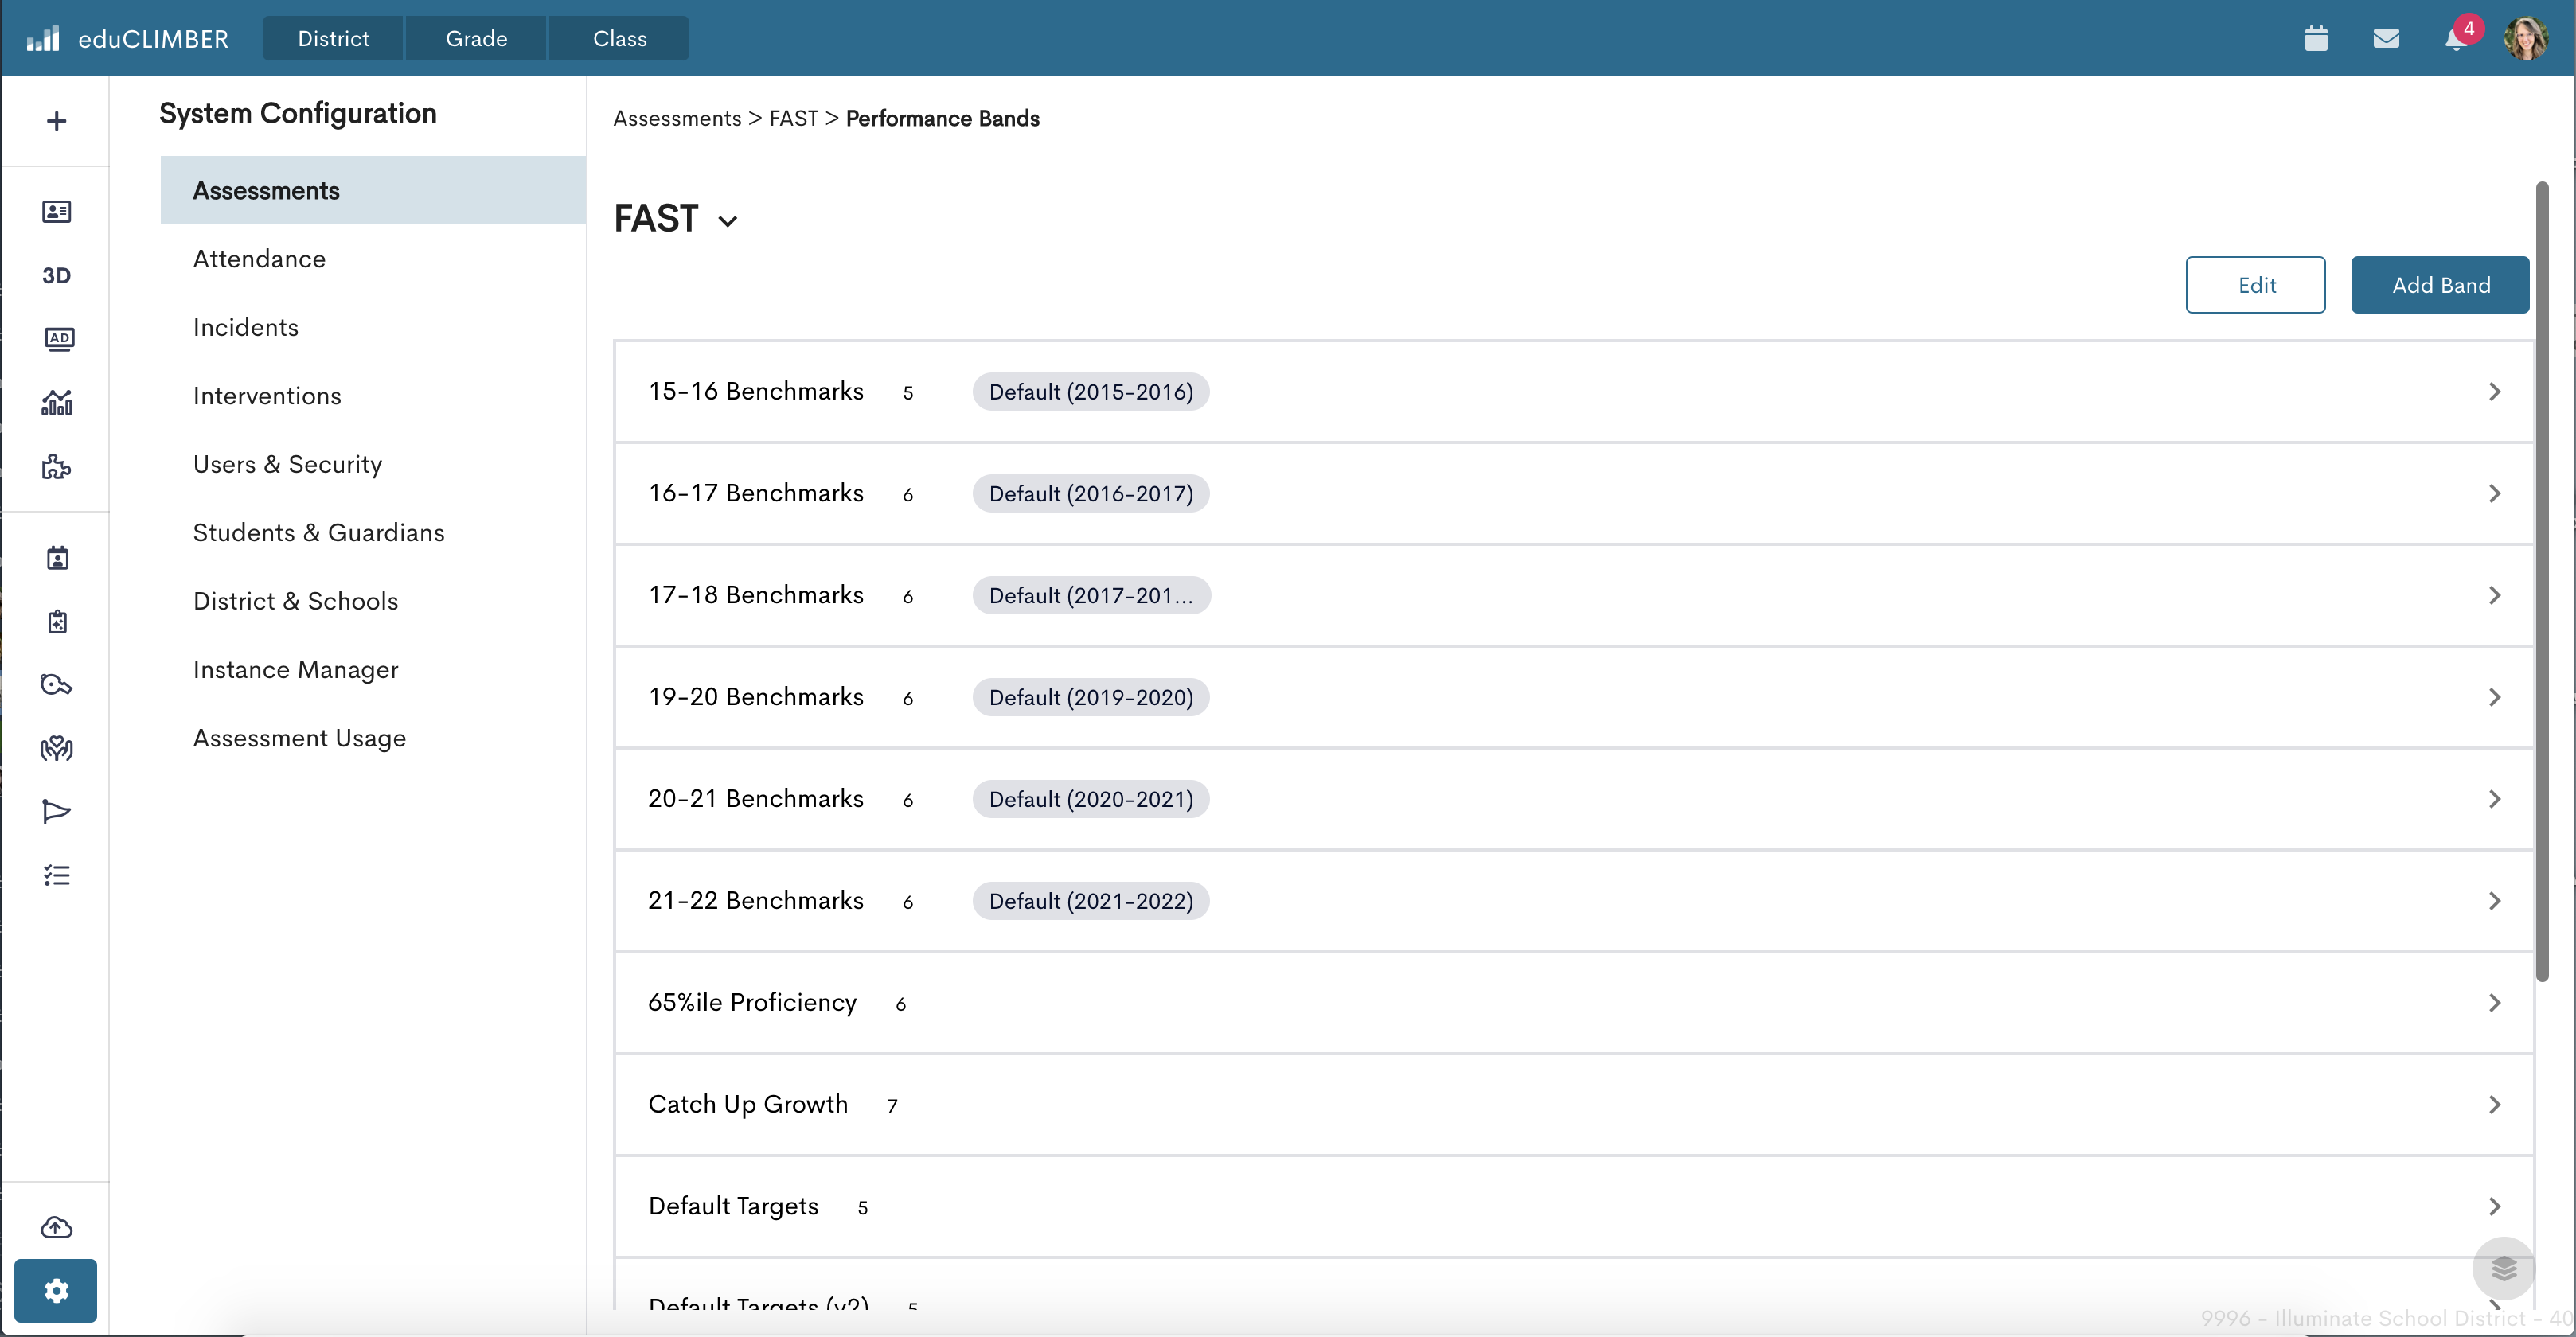The width and height of the screenshot is (2576, 1337).
Task: Click the plus icon in the left sidebar
Action: (x=56, y=121)
